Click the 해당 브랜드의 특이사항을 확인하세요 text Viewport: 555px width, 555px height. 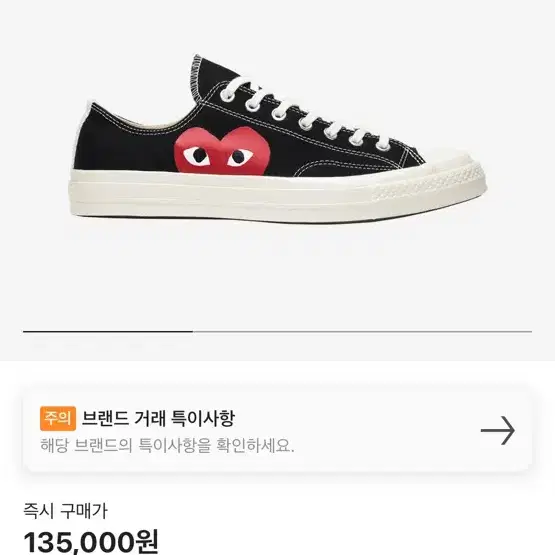click(x=167, y=445)
